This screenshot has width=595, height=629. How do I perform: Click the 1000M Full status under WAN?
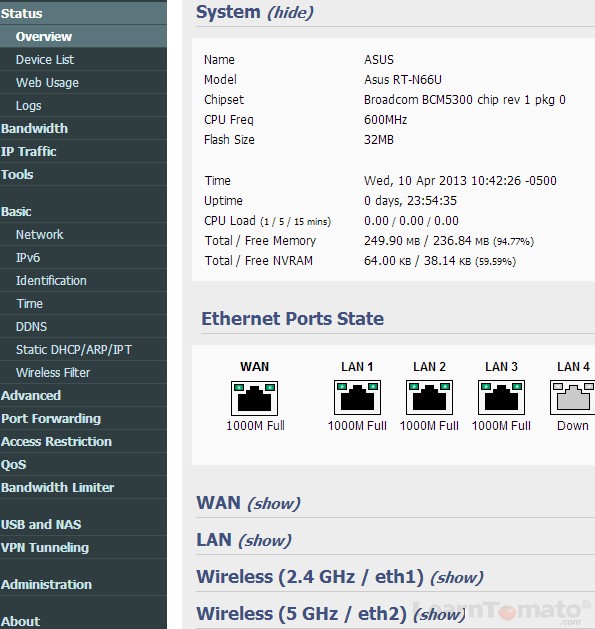pos(255,426)
